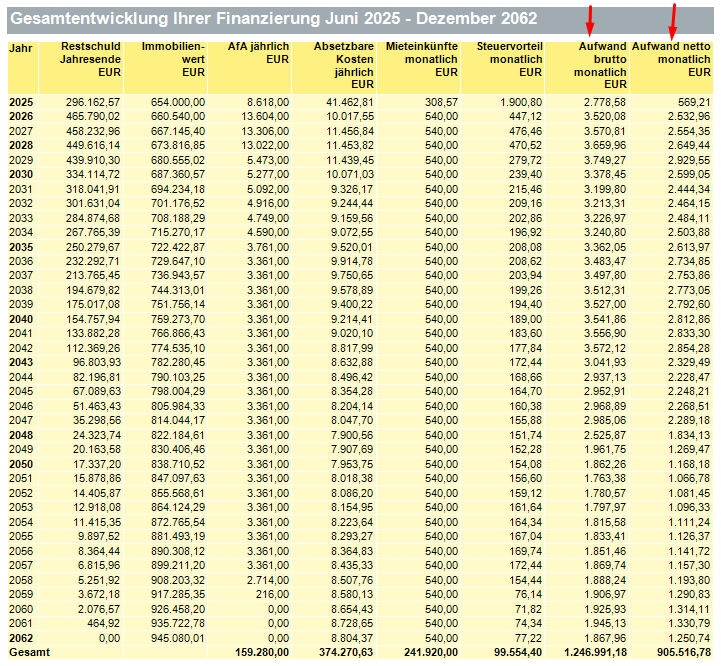Click Steuervorteil value 476,46
Viewport: 721px width, 666px height.
526,131
